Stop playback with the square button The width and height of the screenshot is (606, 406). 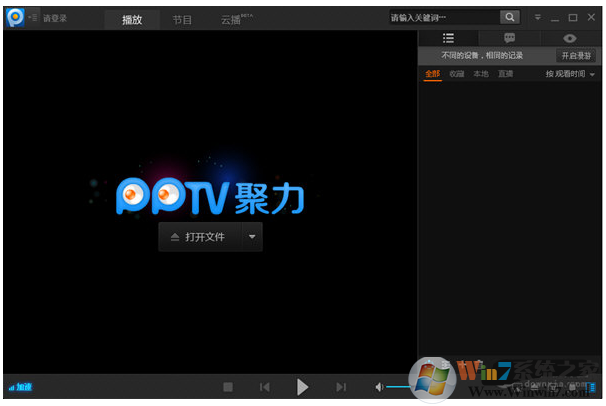tap(228, 387)
